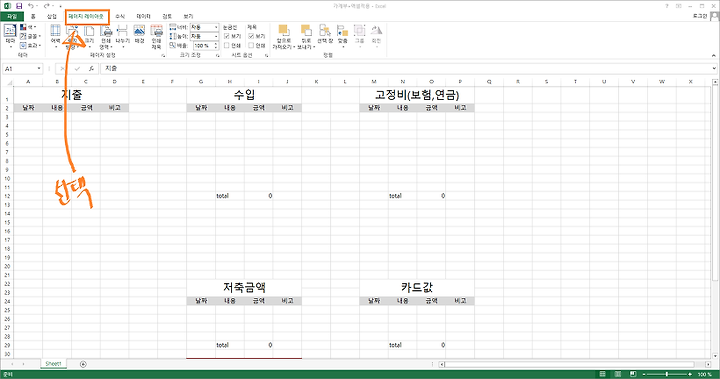Click the Insert Function fx button
This screenshot has height=379, width=720.
click(91, 69)
